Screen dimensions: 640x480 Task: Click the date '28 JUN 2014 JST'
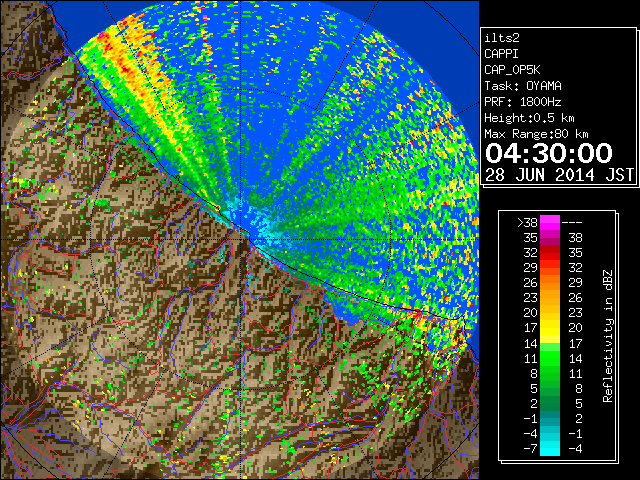pos(559,175)
